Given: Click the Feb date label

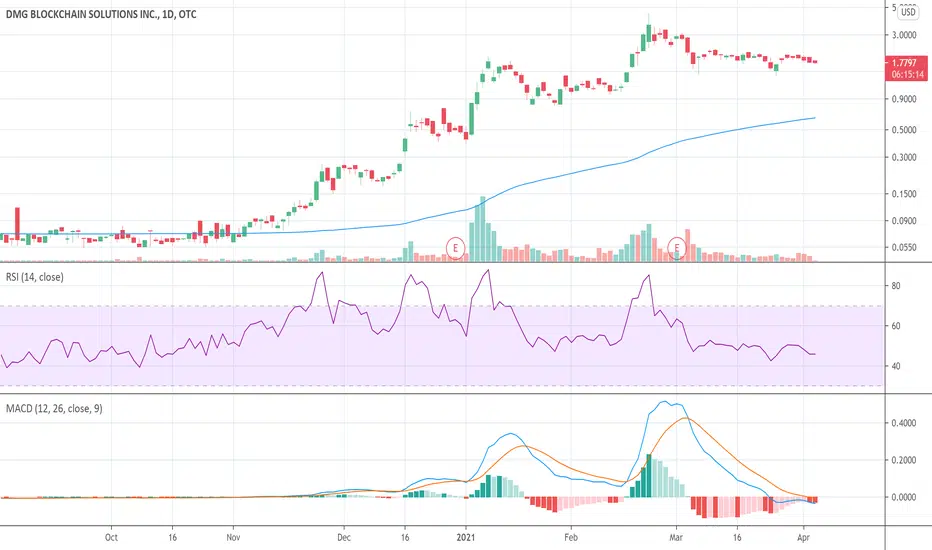Looking at the screenshot, I should [x=571, y=538].
